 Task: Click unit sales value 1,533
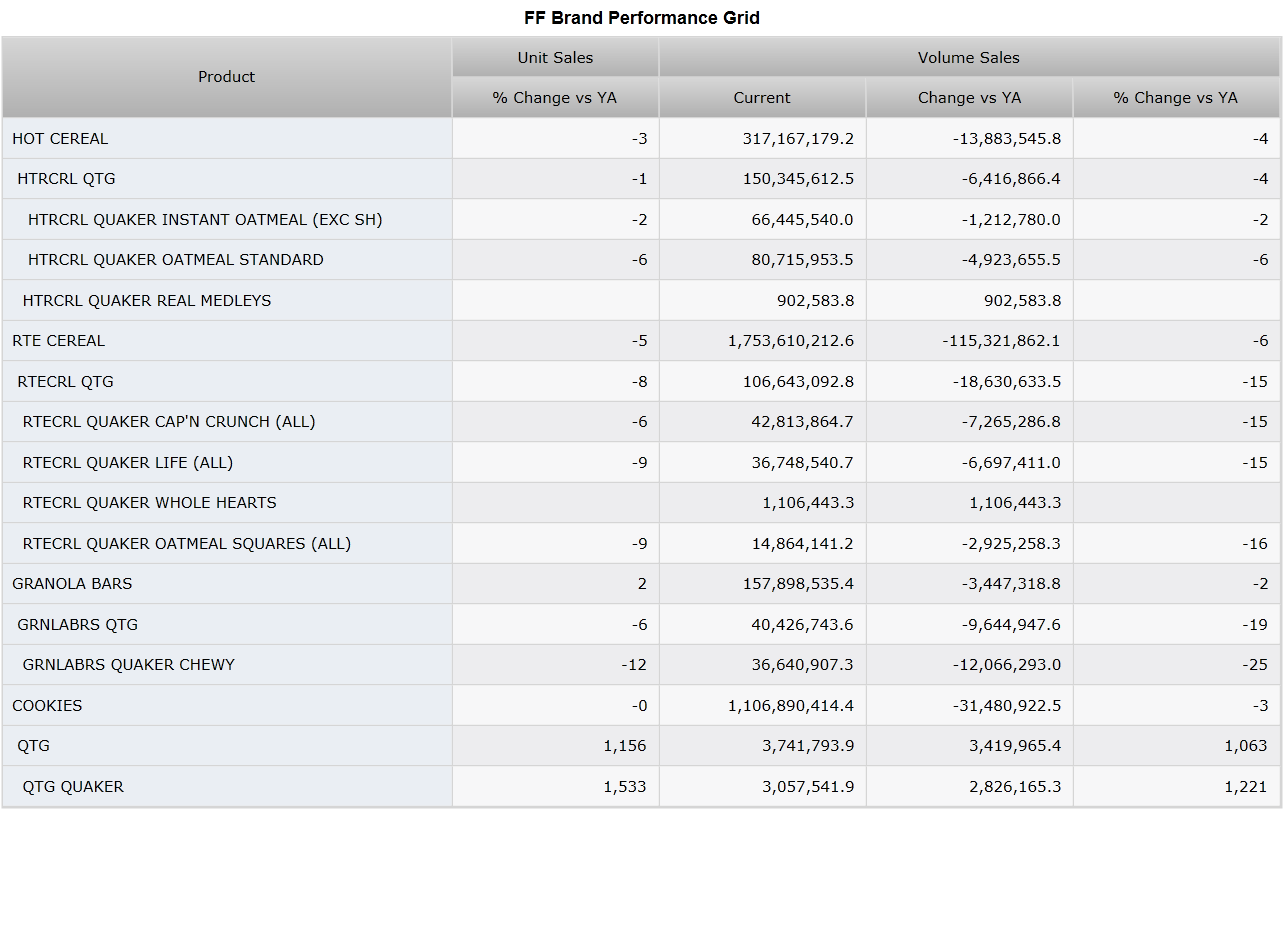[x=625, y=787]
